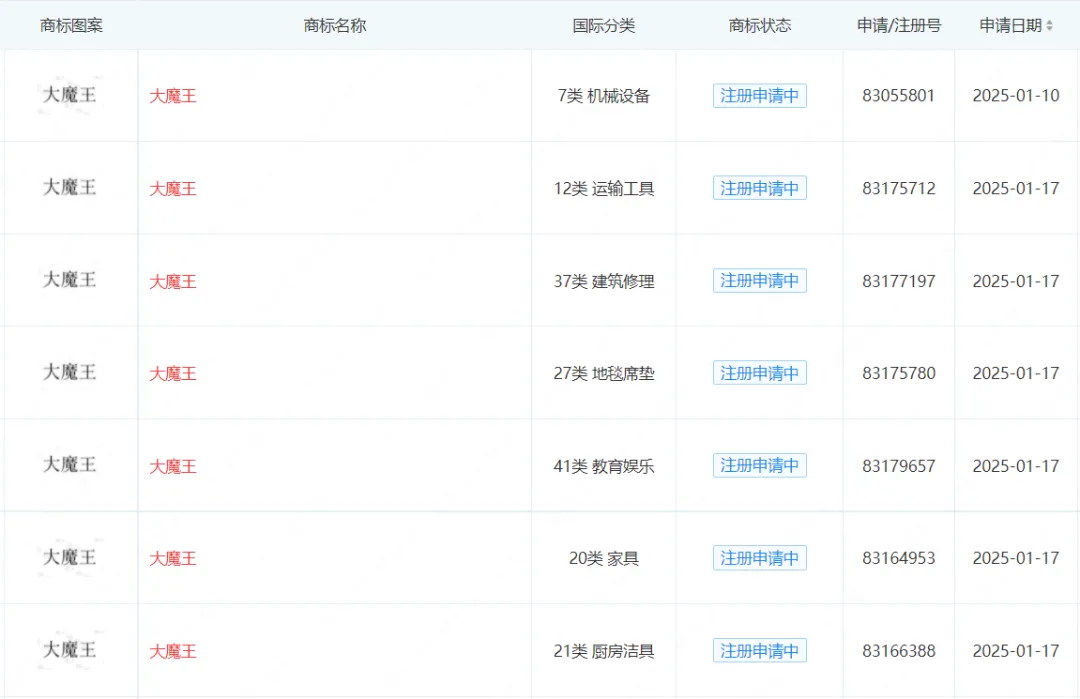Sort by 申请日期 using the sort arrows
Viewport: 1080px width, 699px height.
(1049, 25)
